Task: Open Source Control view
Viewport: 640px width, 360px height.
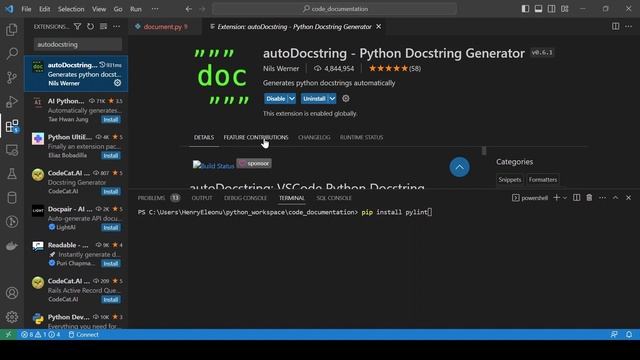Action: (12, 77)
